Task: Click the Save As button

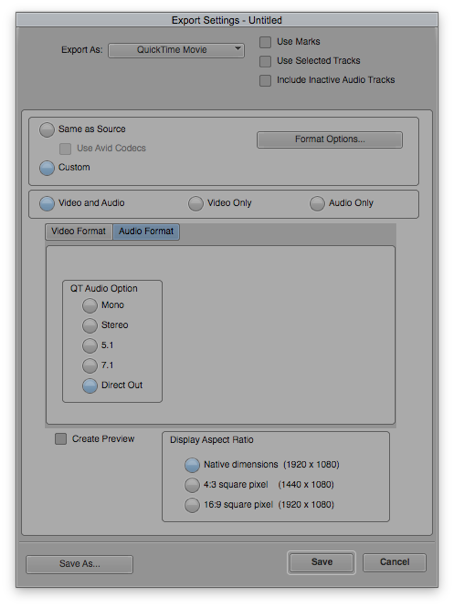Action: pos(79,564)
